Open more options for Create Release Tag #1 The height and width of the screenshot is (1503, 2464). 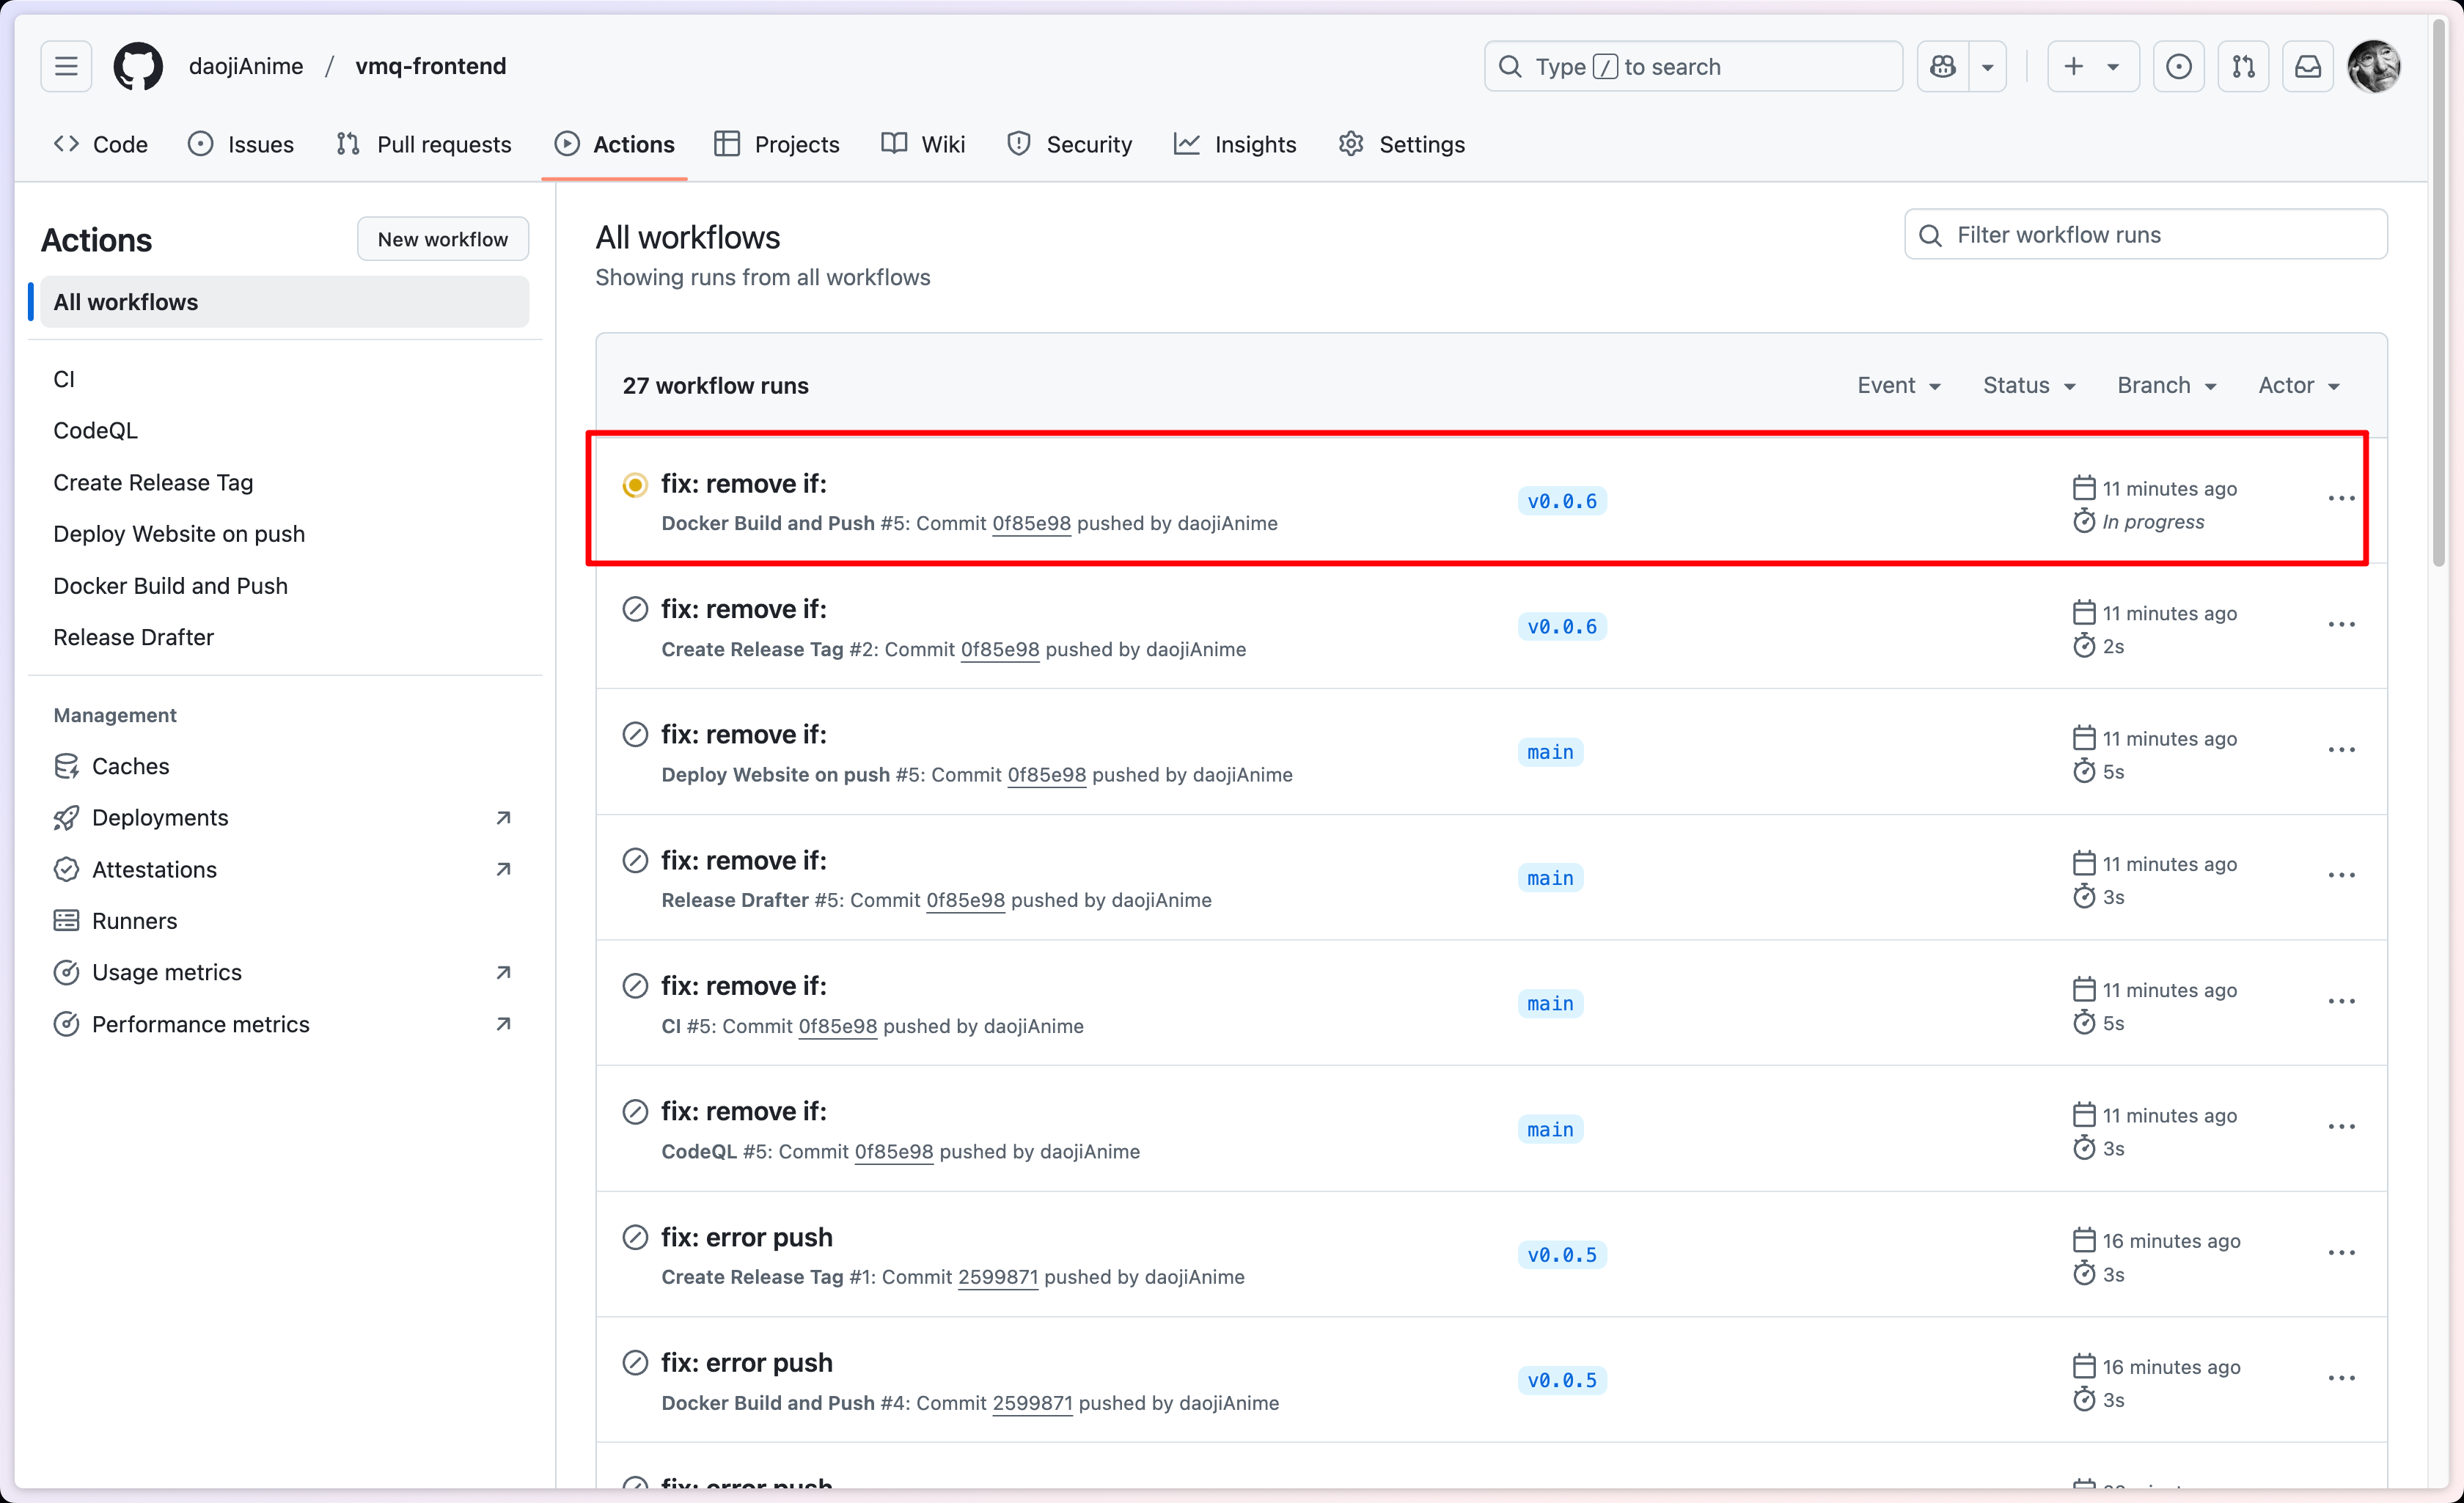(x=2341, y=1253)
